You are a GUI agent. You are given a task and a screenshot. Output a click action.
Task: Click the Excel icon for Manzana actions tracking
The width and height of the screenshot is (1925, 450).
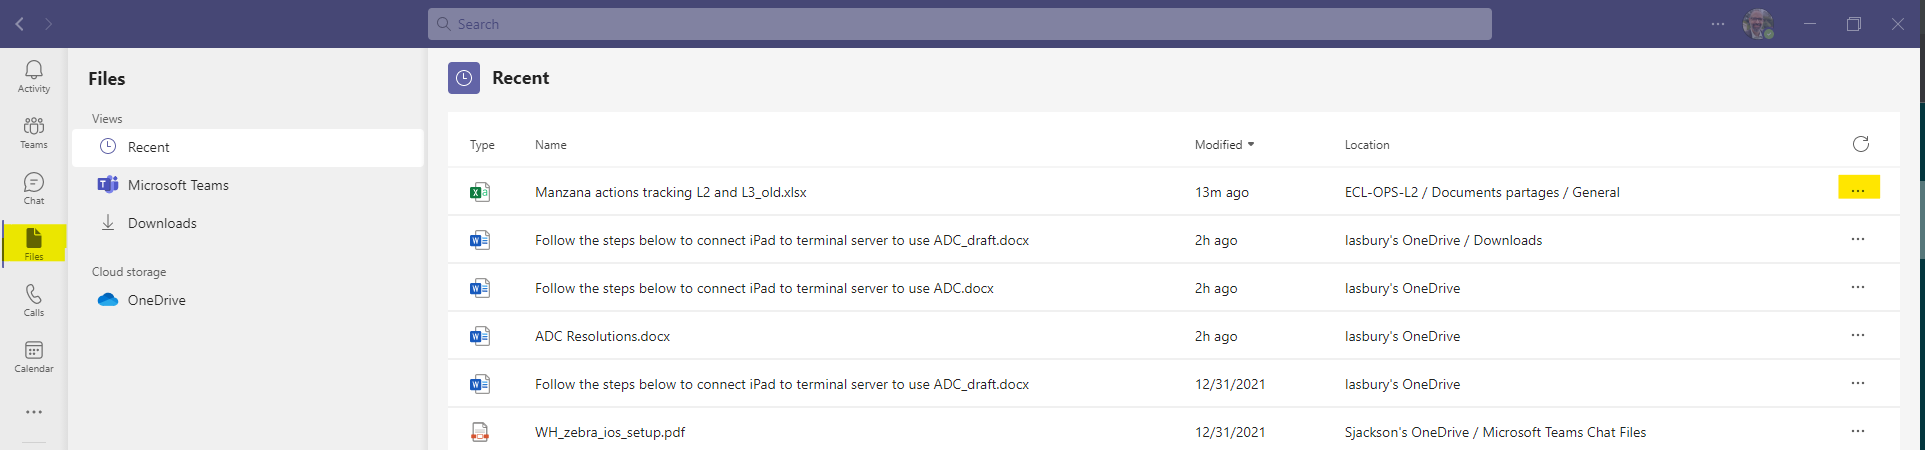pyautogui.click(x=480, y=192)
